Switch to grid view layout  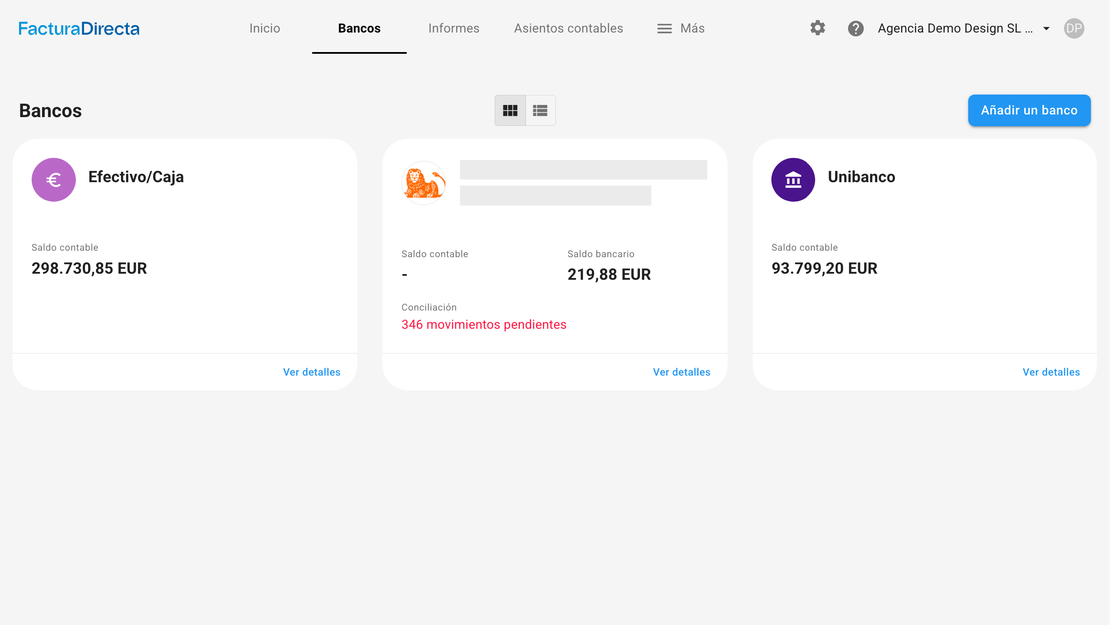510,110
